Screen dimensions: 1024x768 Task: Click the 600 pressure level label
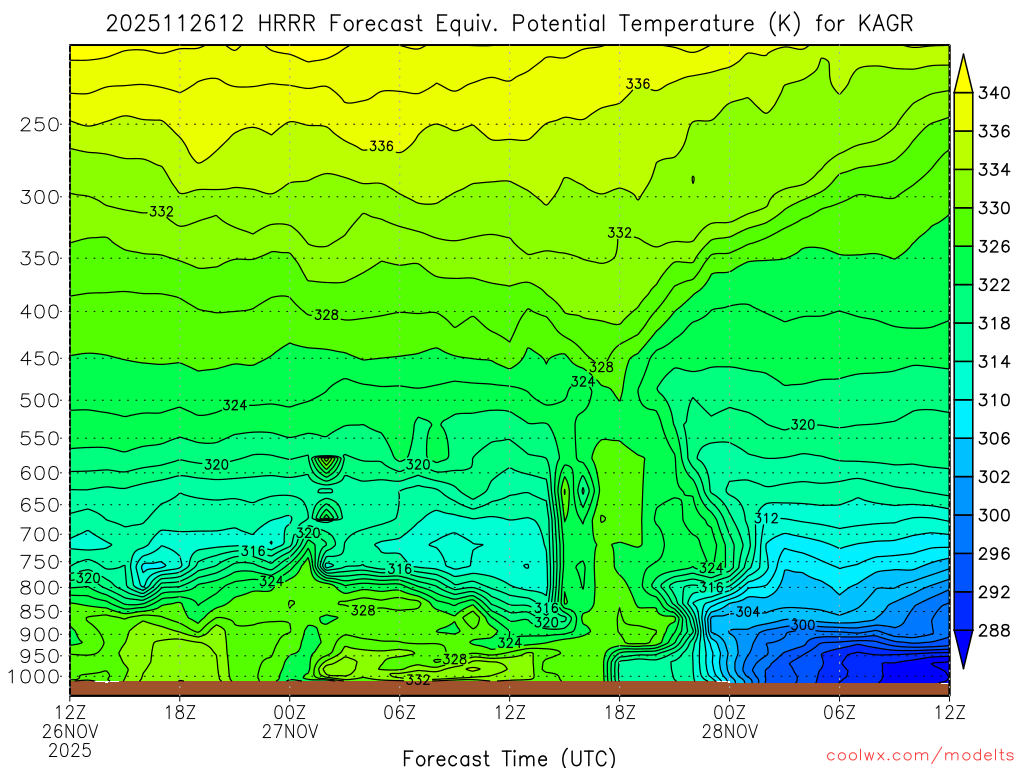coord(40,473)
